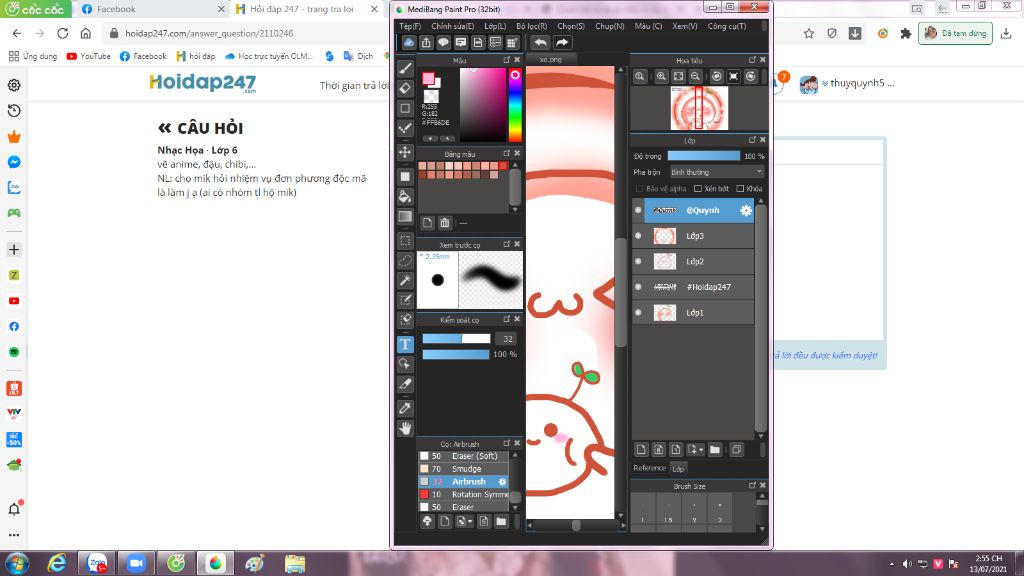Select the Brush tool in MediBang
This screenshot has height=576, width=1024.
[x=405, y=68]
